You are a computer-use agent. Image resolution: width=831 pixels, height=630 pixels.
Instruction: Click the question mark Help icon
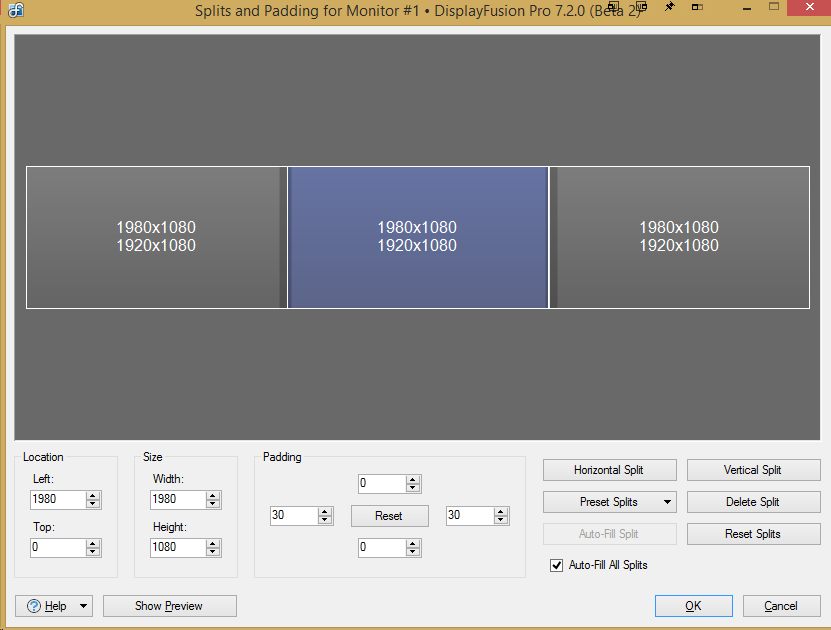pos(34,606)
